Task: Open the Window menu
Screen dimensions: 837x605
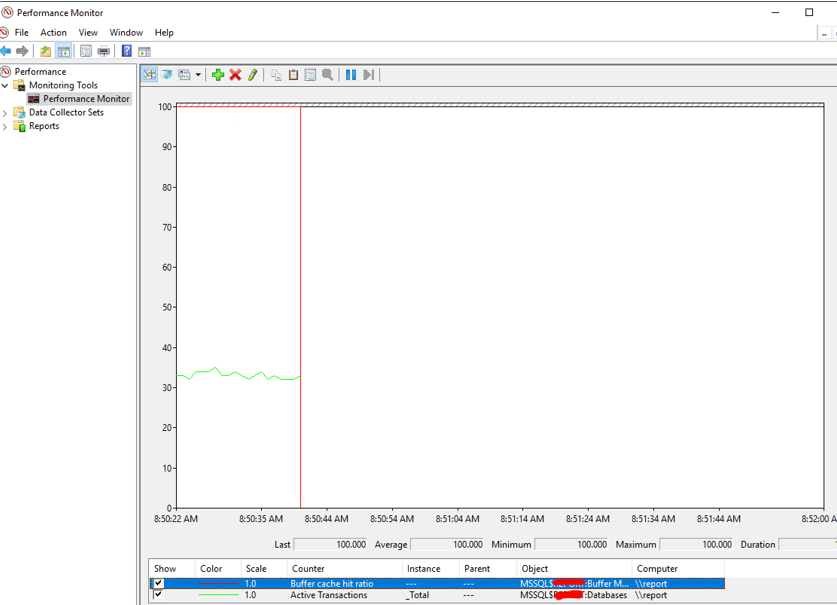Action: click(x=126, y=33)
